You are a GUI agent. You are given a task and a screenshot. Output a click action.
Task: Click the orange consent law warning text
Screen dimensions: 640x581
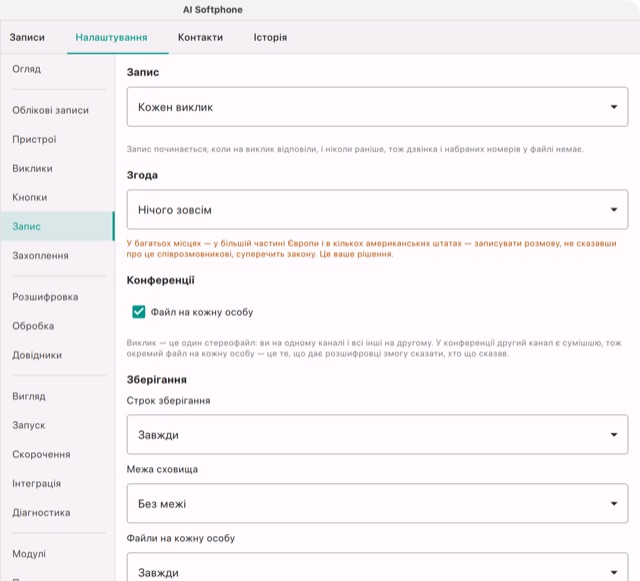(371, 249)
